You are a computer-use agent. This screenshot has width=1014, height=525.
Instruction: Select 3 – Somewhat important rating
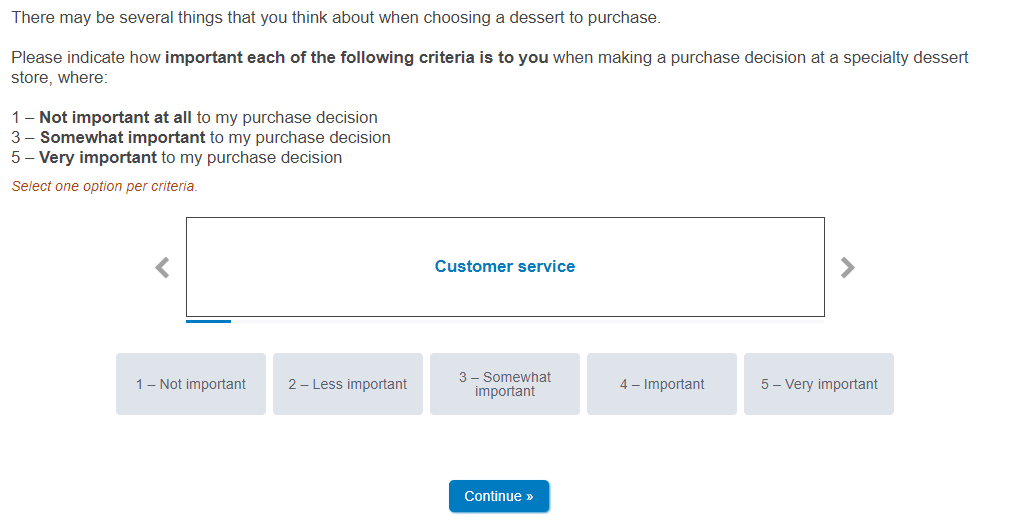tap(505, 384)
